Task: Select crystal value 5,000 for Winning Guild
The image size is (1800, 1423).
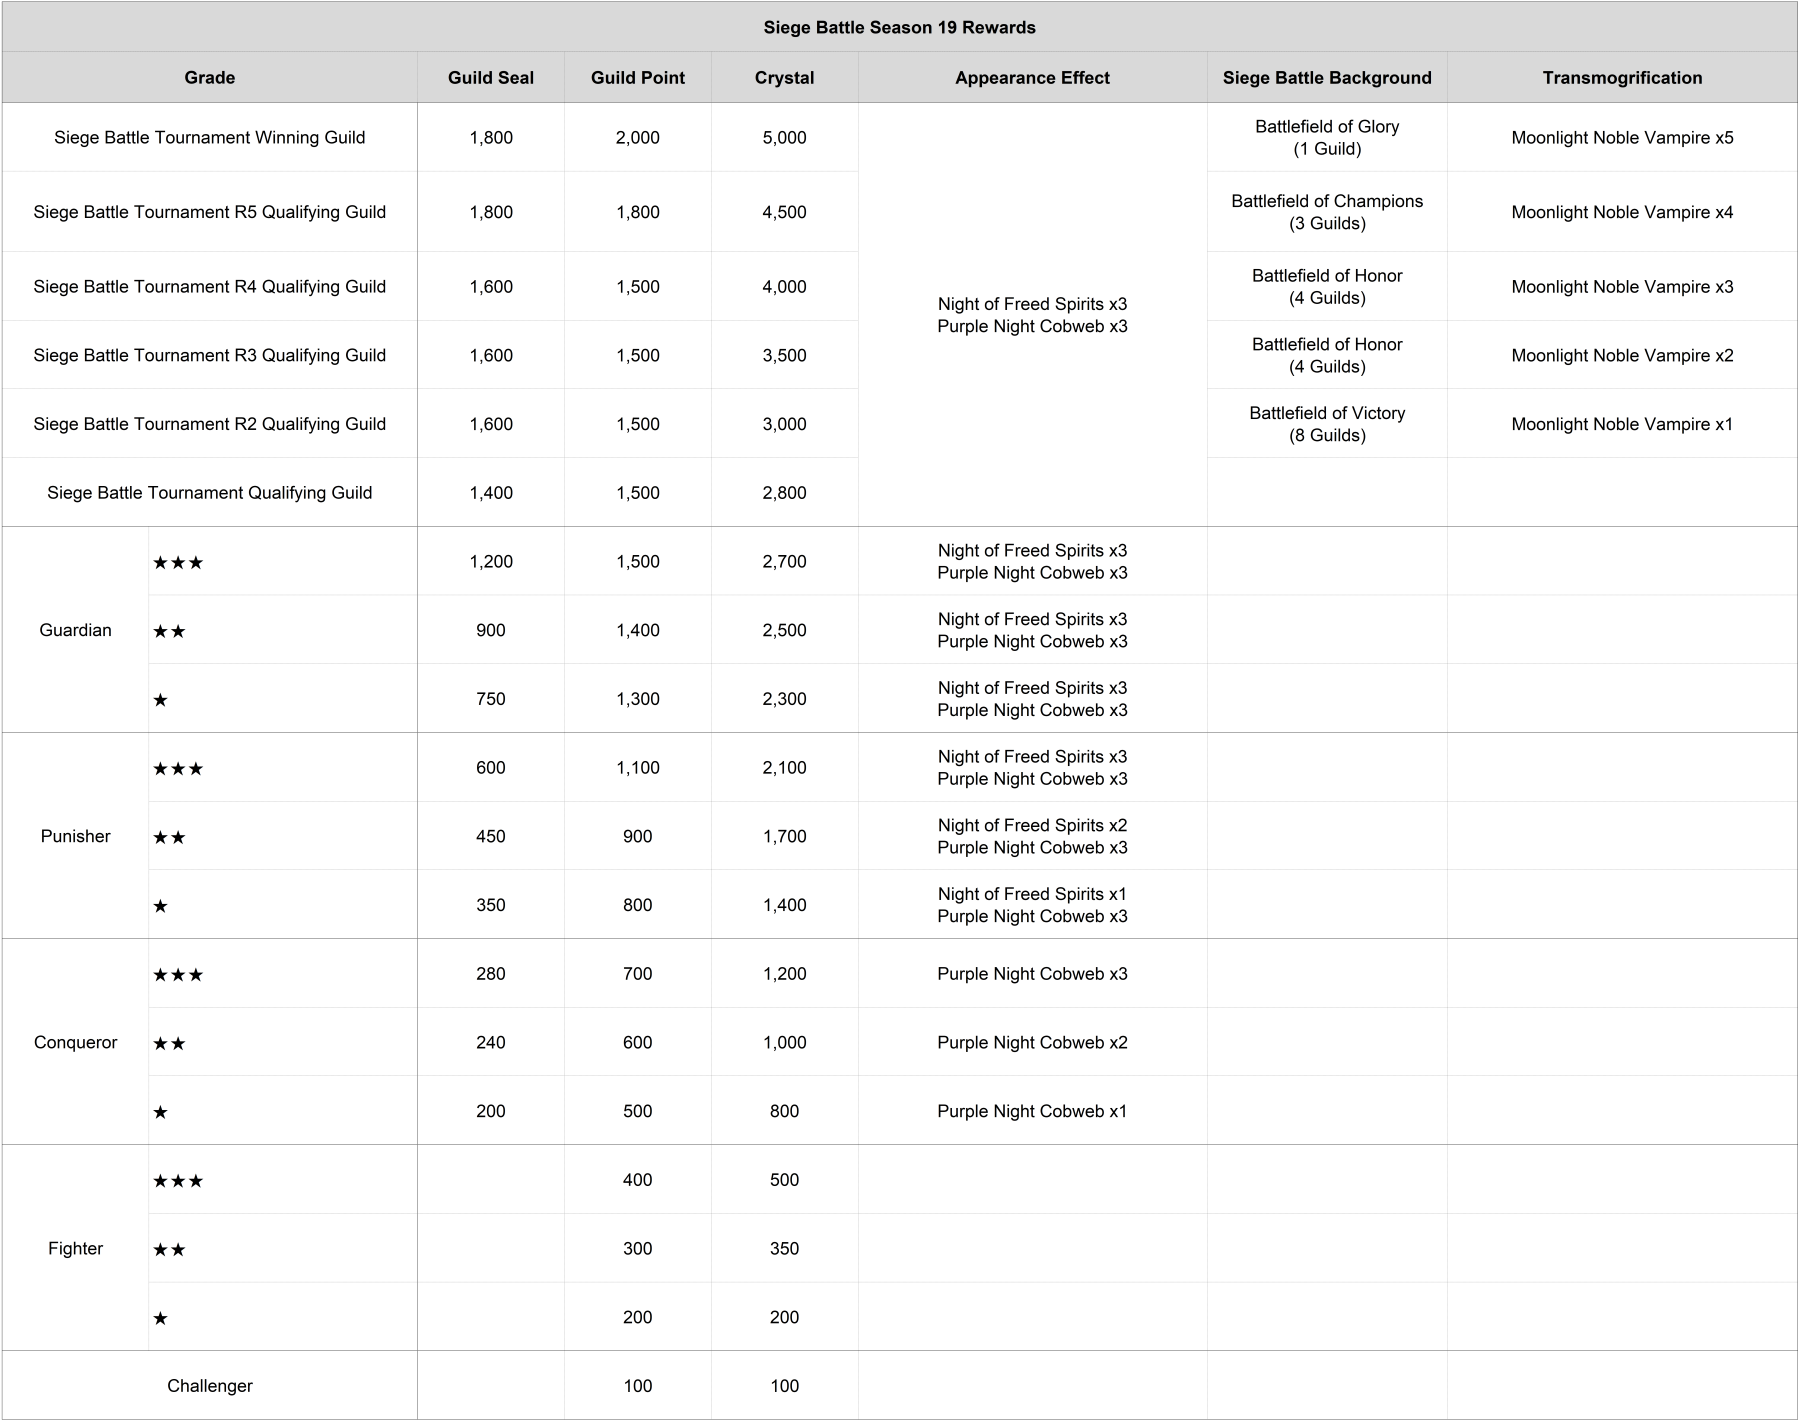Action: coord(785,138)
